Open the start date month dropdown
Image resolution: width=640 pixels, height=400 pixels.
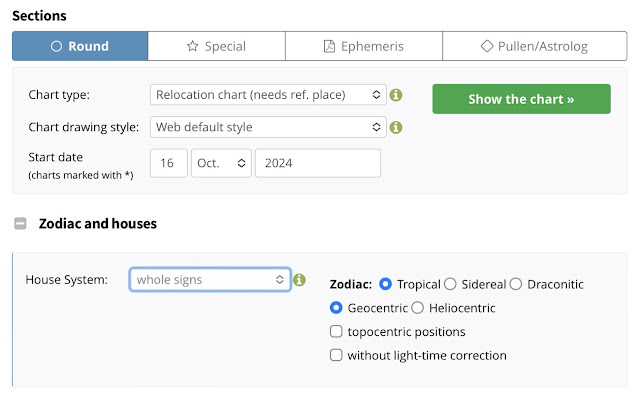221,163
